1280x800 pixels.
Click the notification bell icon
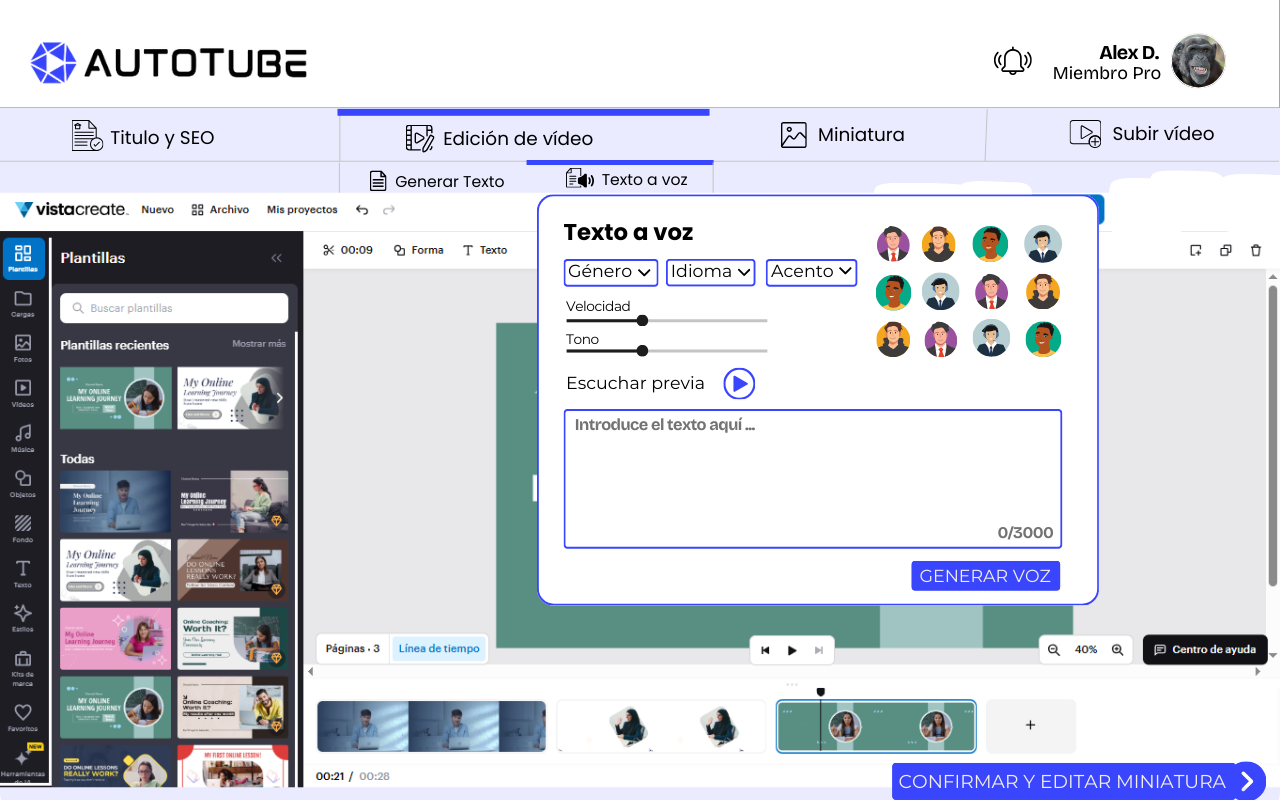1012,61
